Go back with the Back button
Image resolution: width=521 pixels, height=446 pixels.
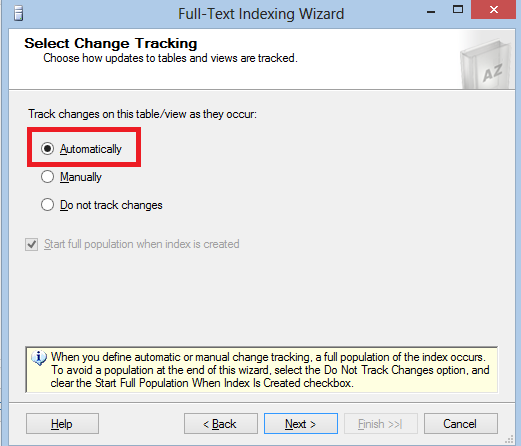(221, 424)
